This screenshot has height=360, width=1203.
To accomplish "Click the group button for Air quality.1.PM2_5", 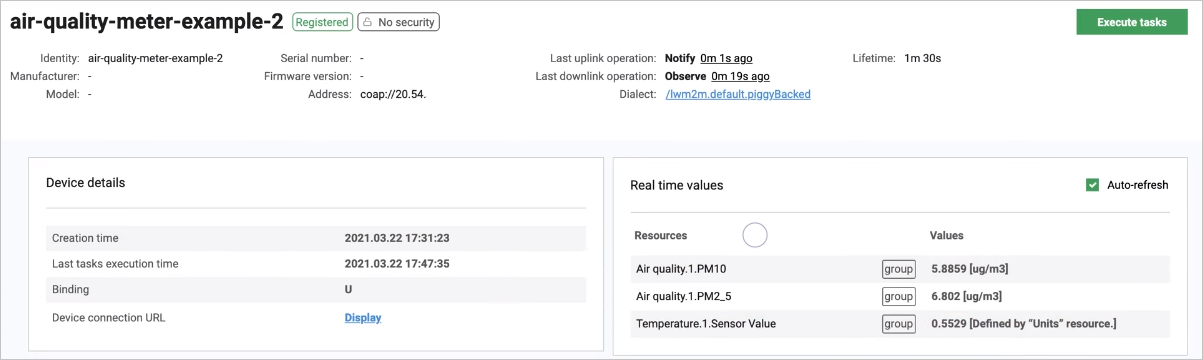I will tap(898, 296).
